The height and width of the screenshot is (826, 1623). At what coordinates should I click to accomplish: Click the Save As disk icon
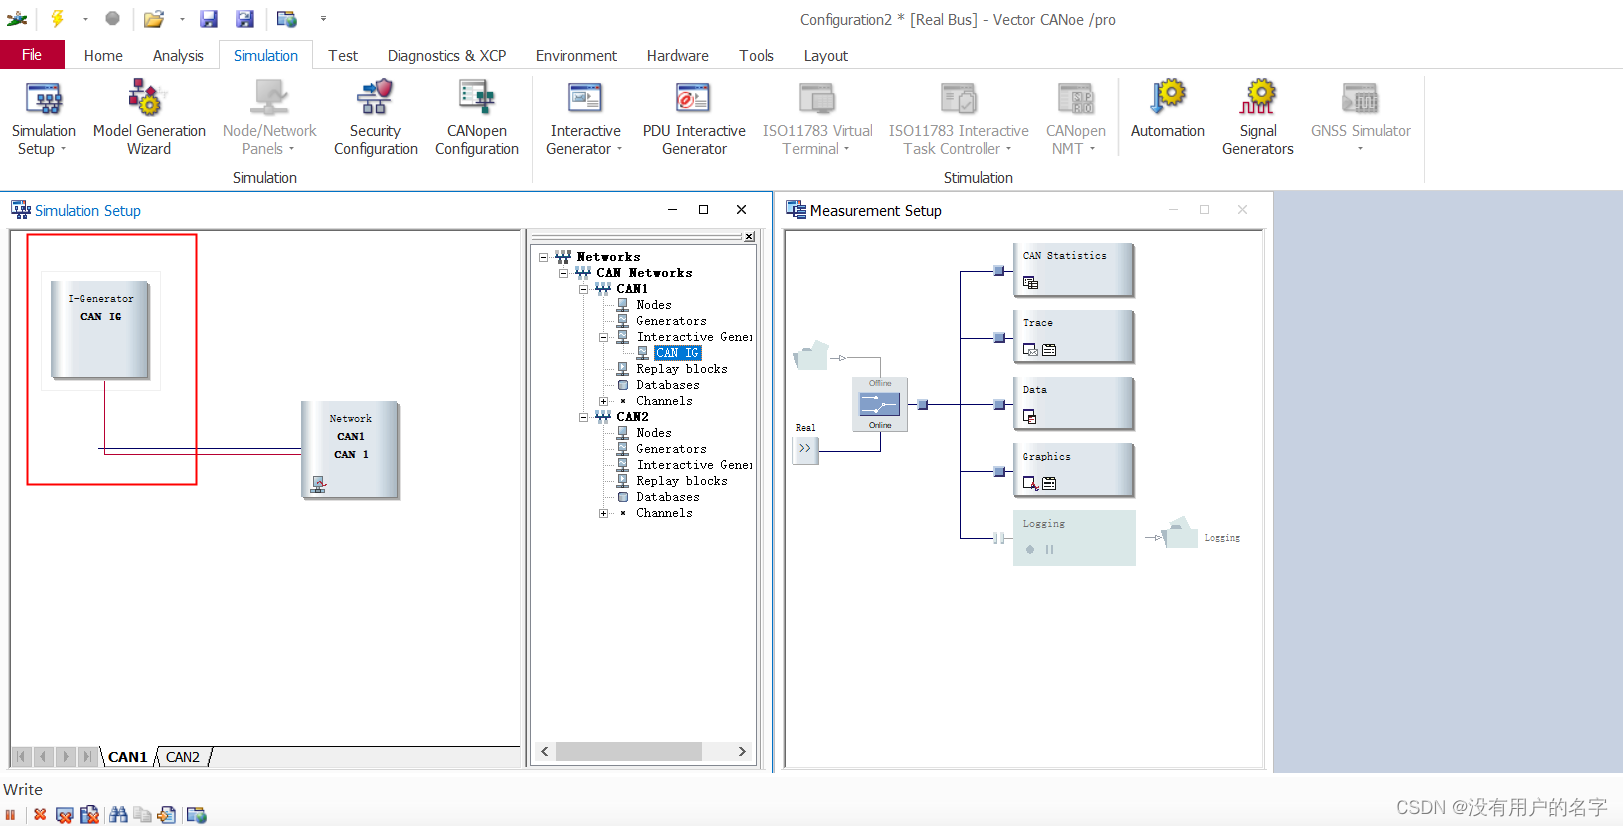click(245, 19)
